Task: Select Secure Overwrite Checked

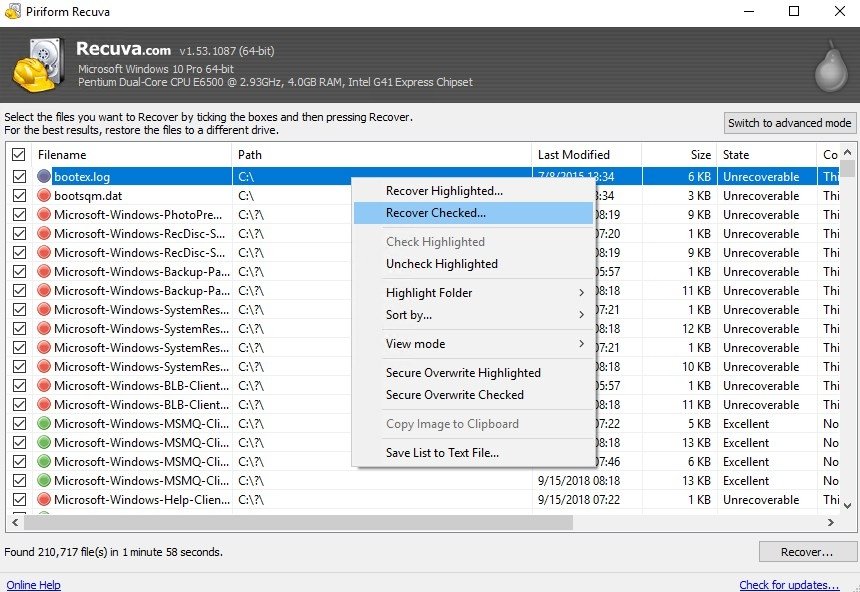Action: (473, 395)
